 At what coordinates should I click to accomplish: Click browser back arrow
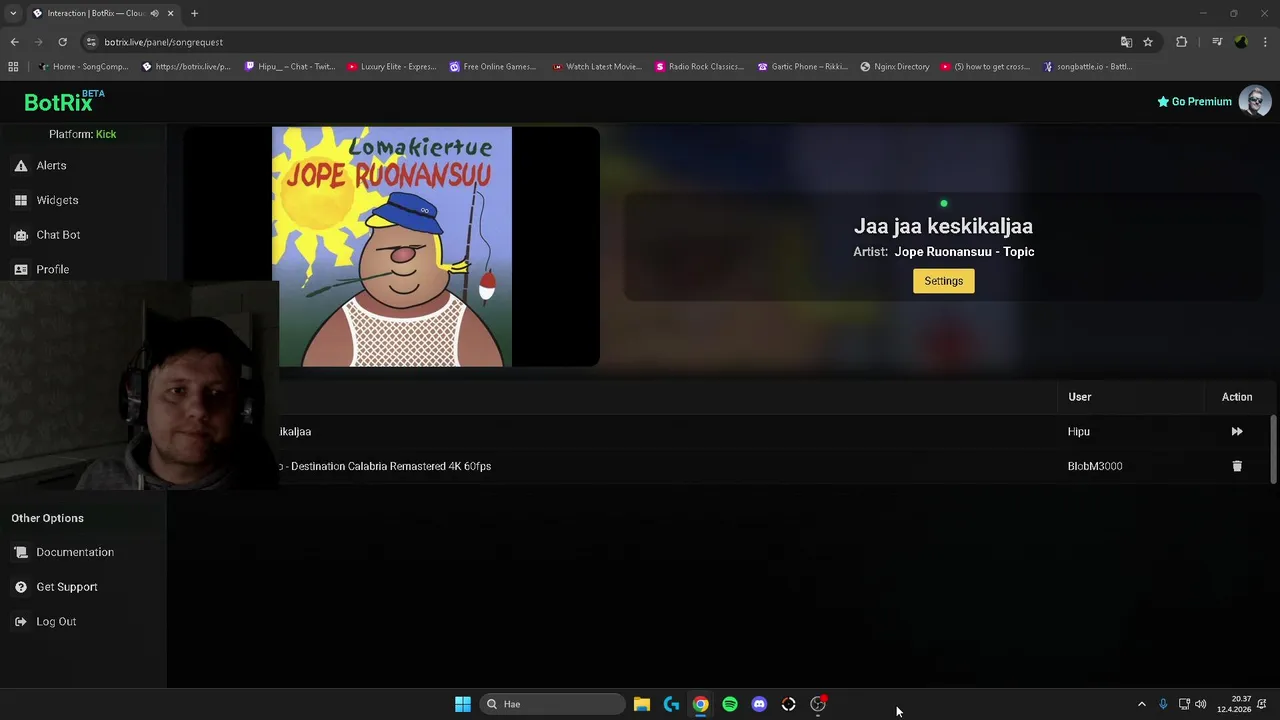pos(14,42)
